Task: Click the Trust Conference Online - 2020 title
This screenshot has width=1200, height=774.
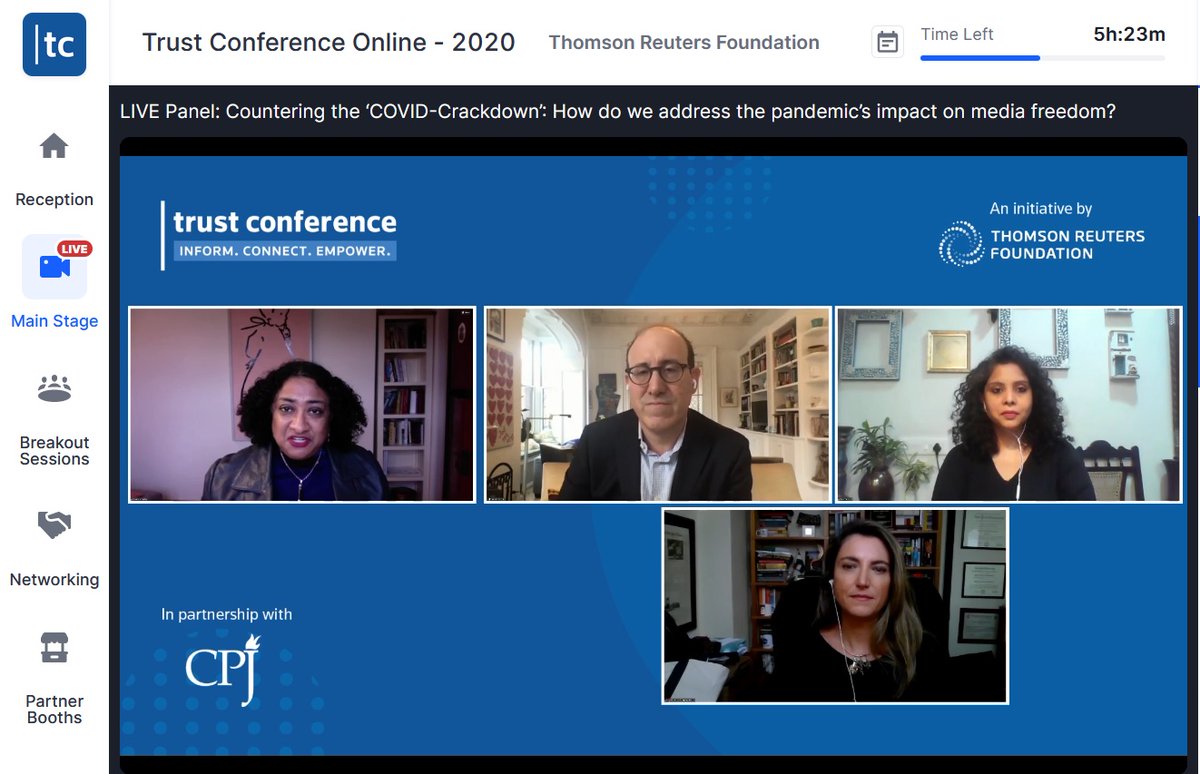Action: (x=329, y=42)
